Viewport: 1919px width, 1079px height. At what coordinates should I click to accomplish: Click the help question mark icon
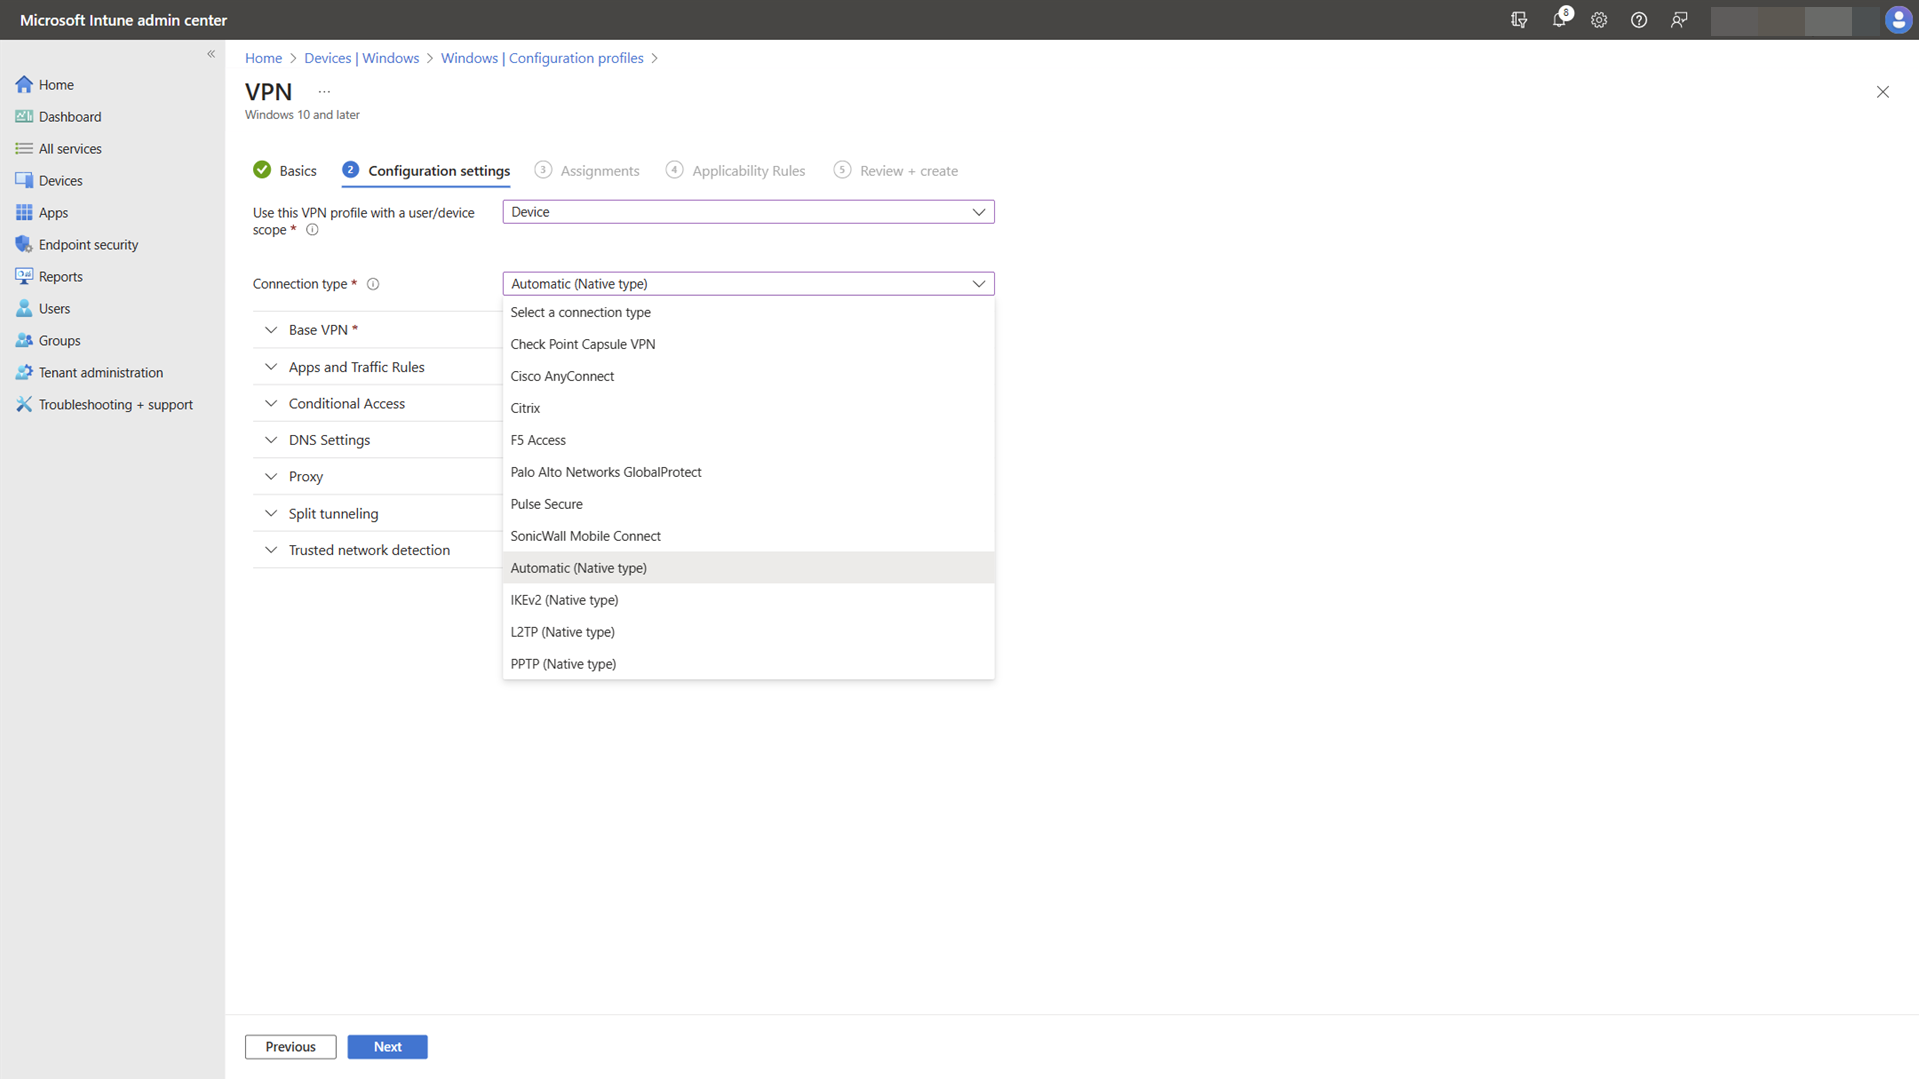[1639, 20]
